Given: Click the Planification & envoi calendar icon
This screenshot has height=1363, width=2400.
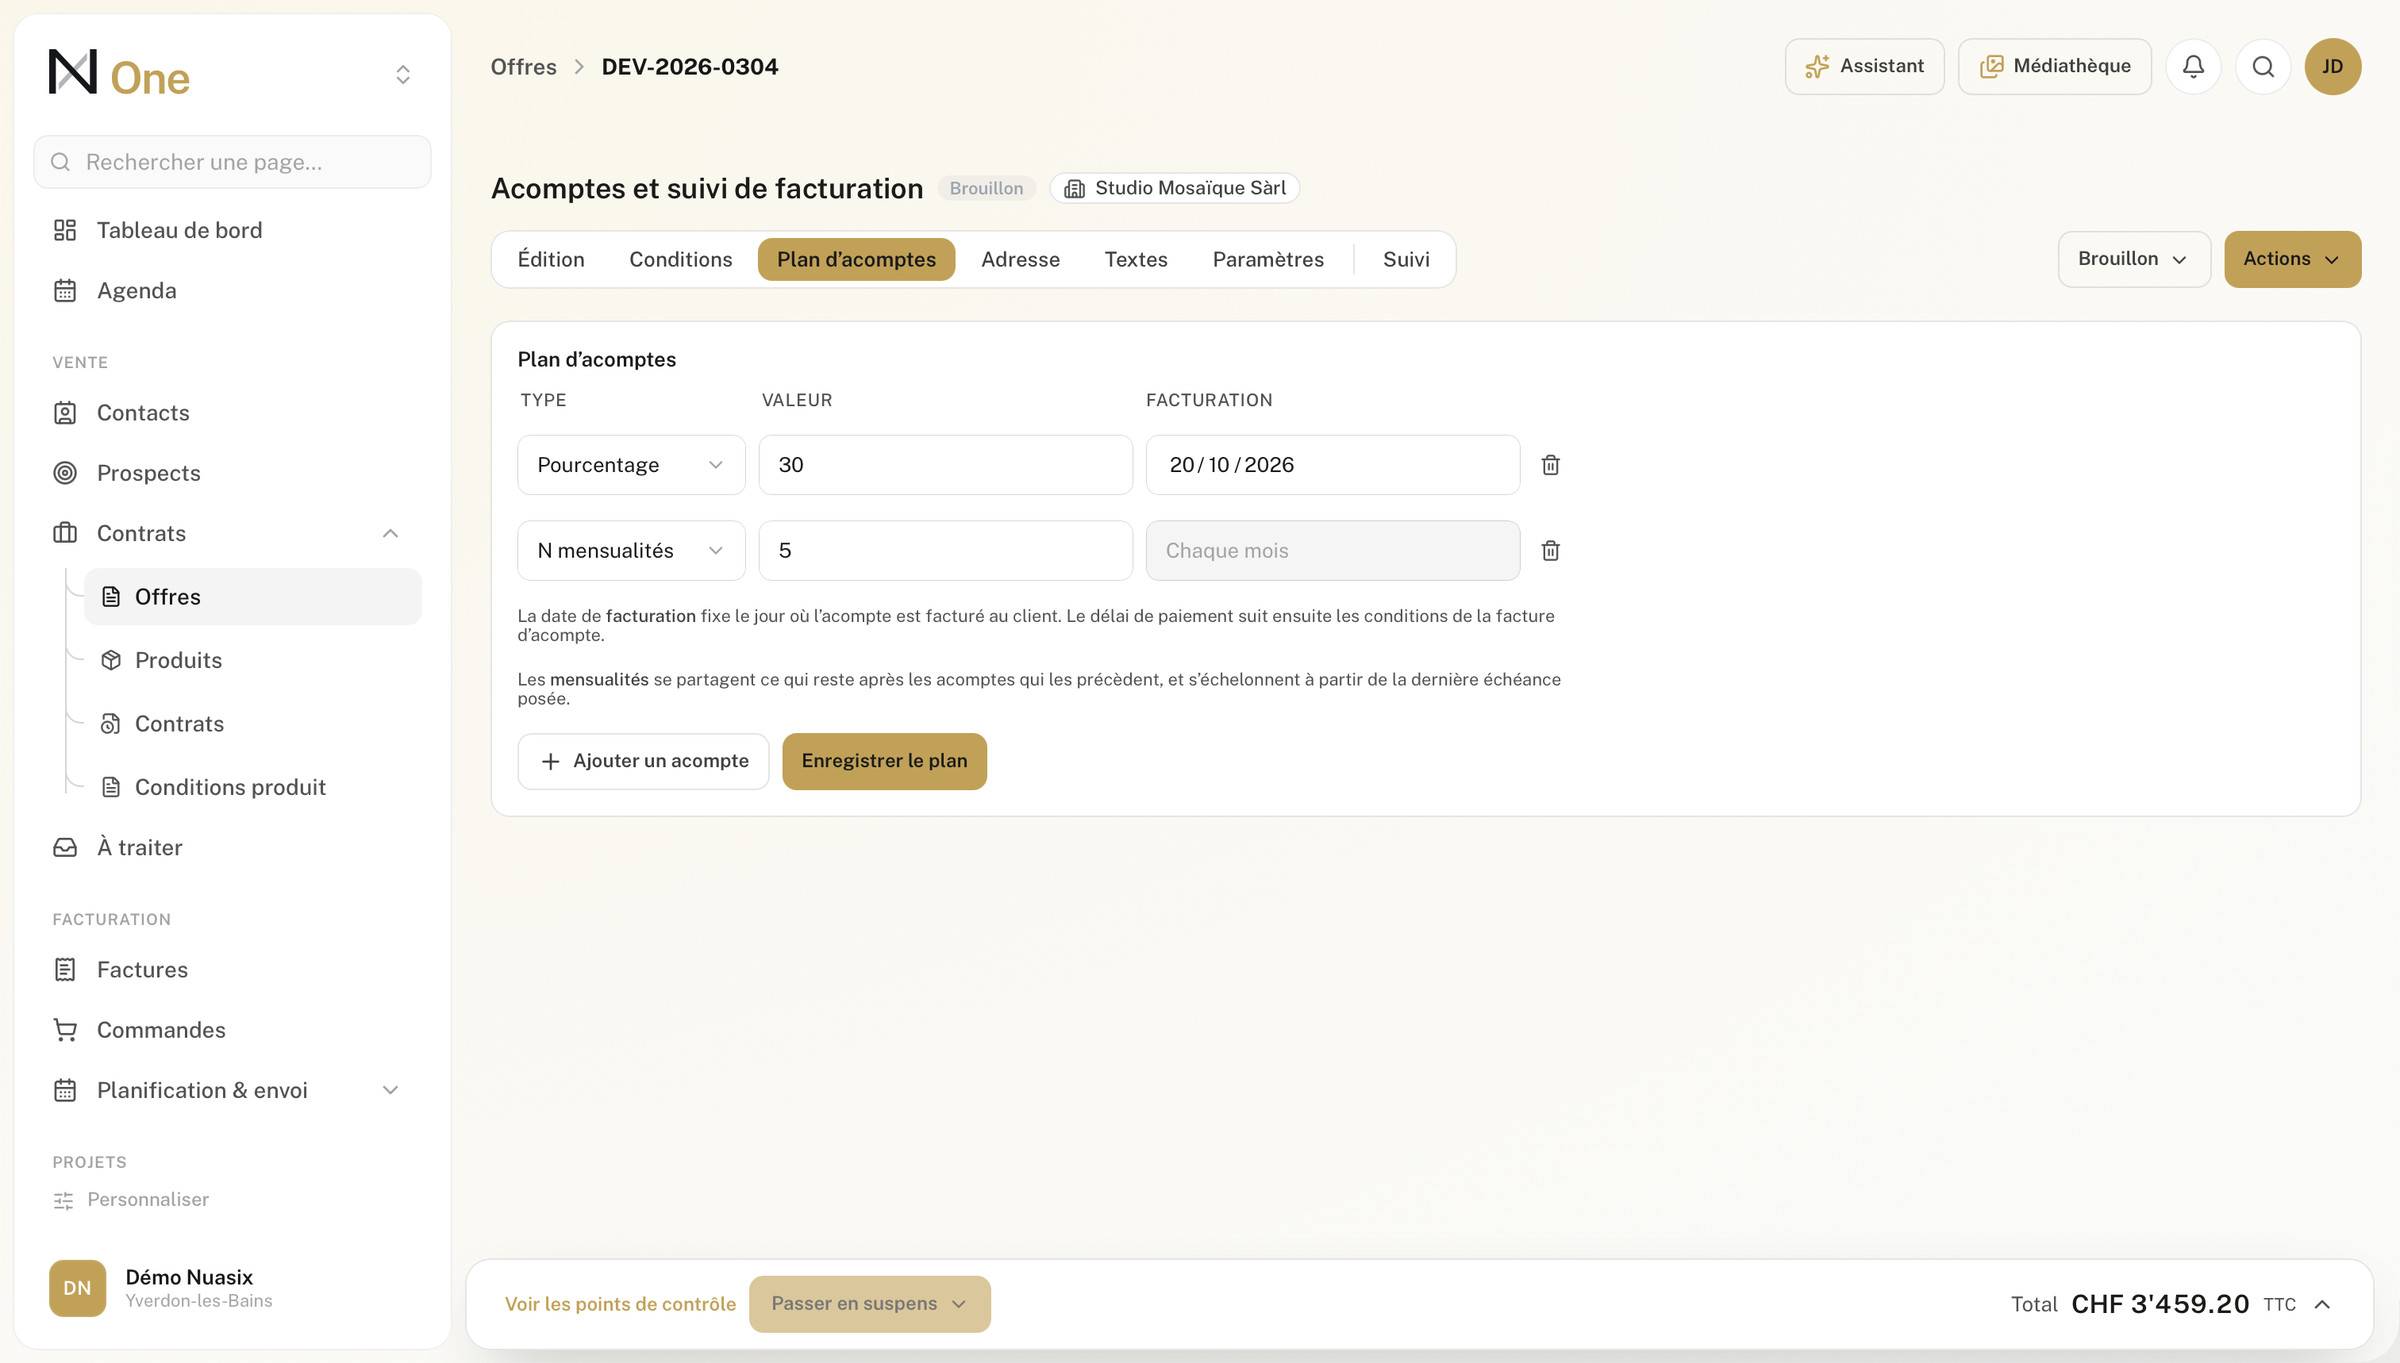Looking at the screenshot, I should (65, 1090).
